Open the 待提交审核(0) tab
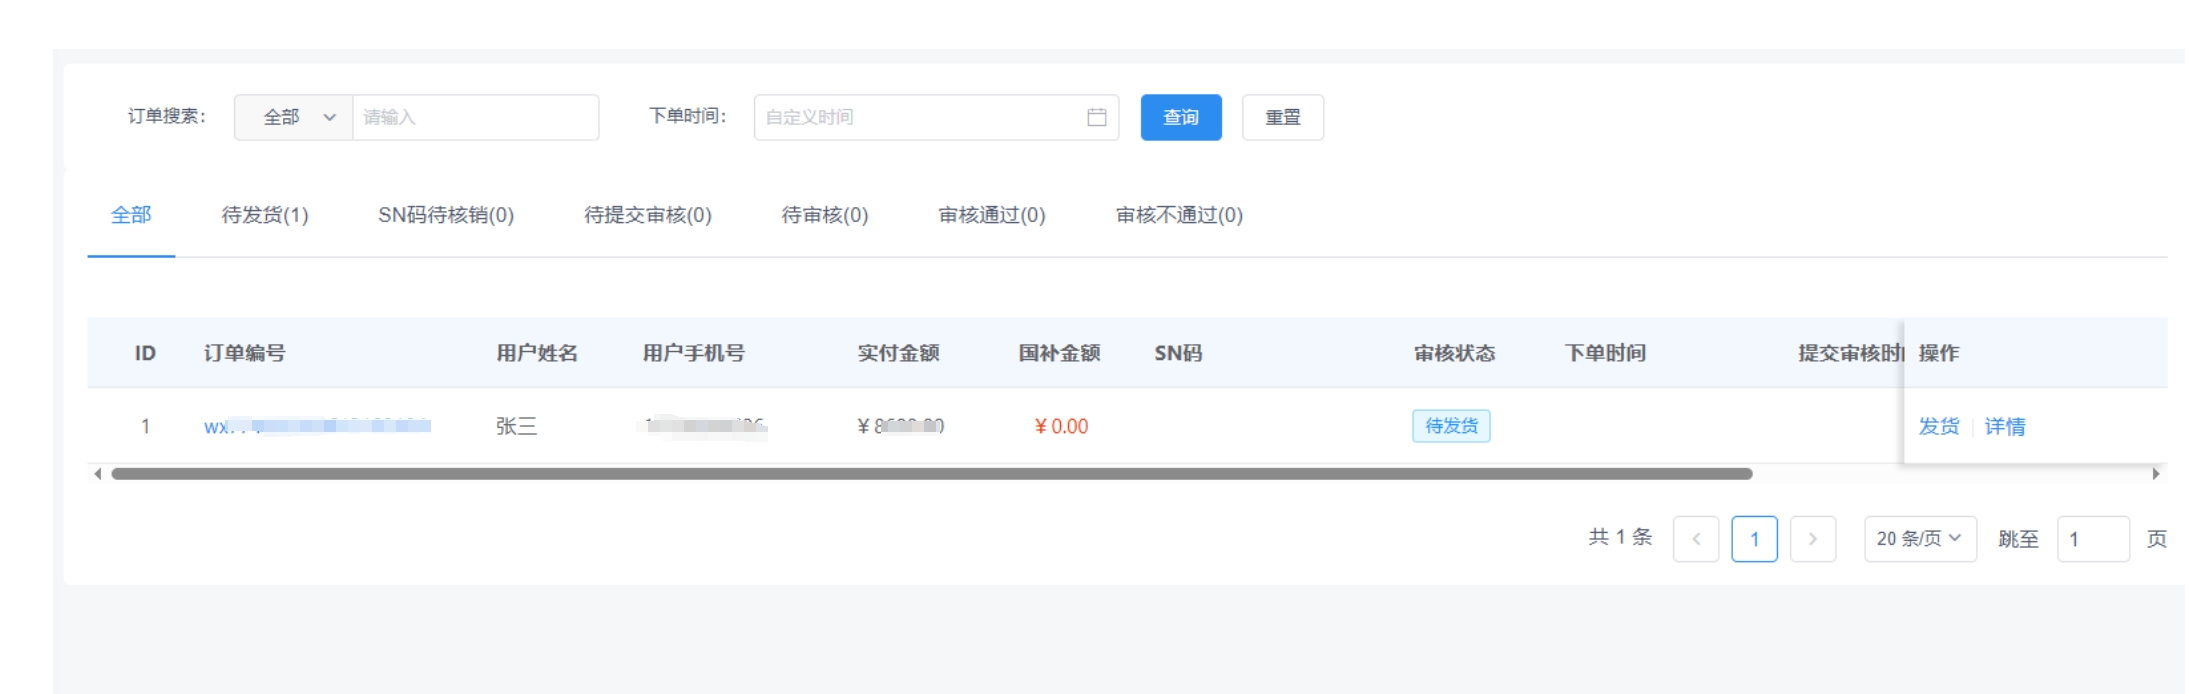The width and height of the screenshot is (2191, 694). pyautogui.click(x=647, y=215)
